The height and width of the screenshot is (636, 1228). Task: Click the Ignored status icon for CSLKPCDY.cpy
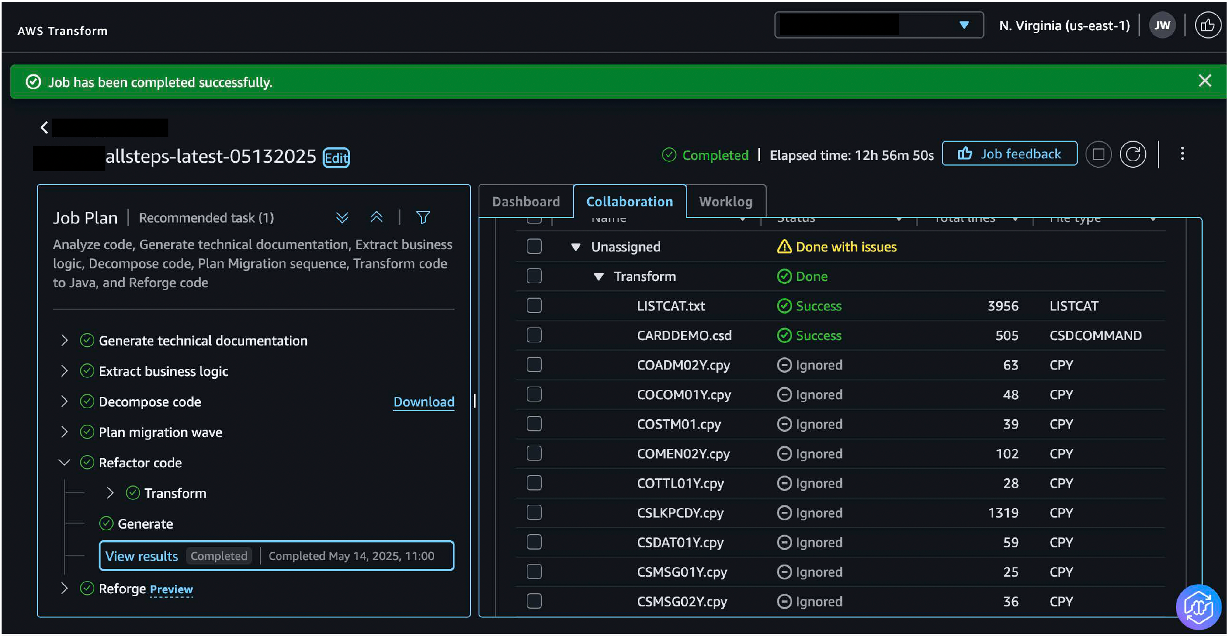click(785, 513)
